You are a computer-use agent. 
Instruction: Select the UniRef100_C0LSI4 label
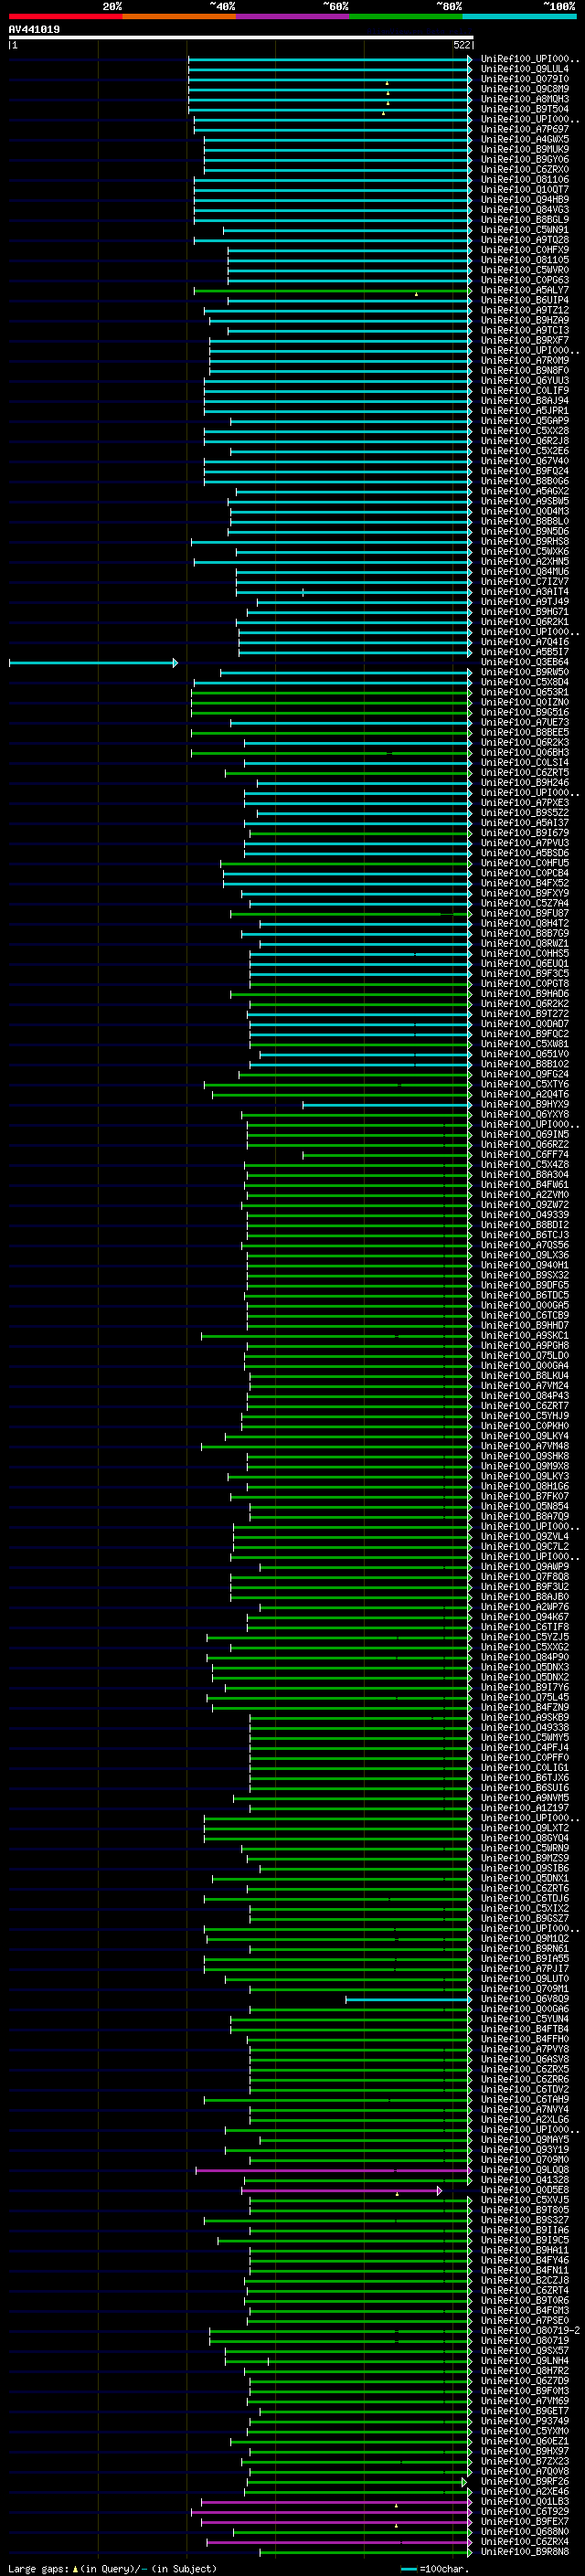point(525,762)
